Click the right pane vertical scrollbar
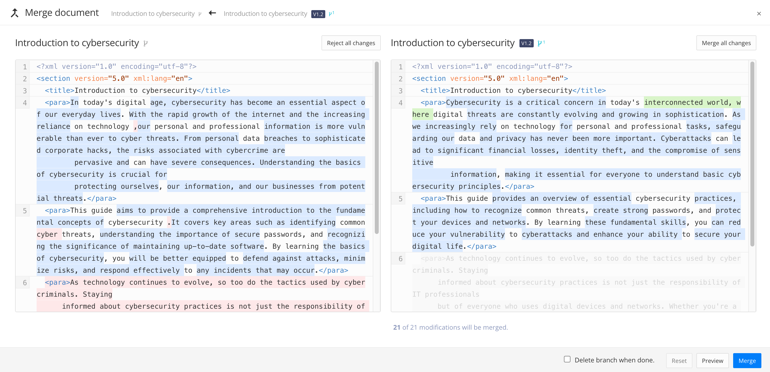770x372 pixels. click(x=752, y=153)
